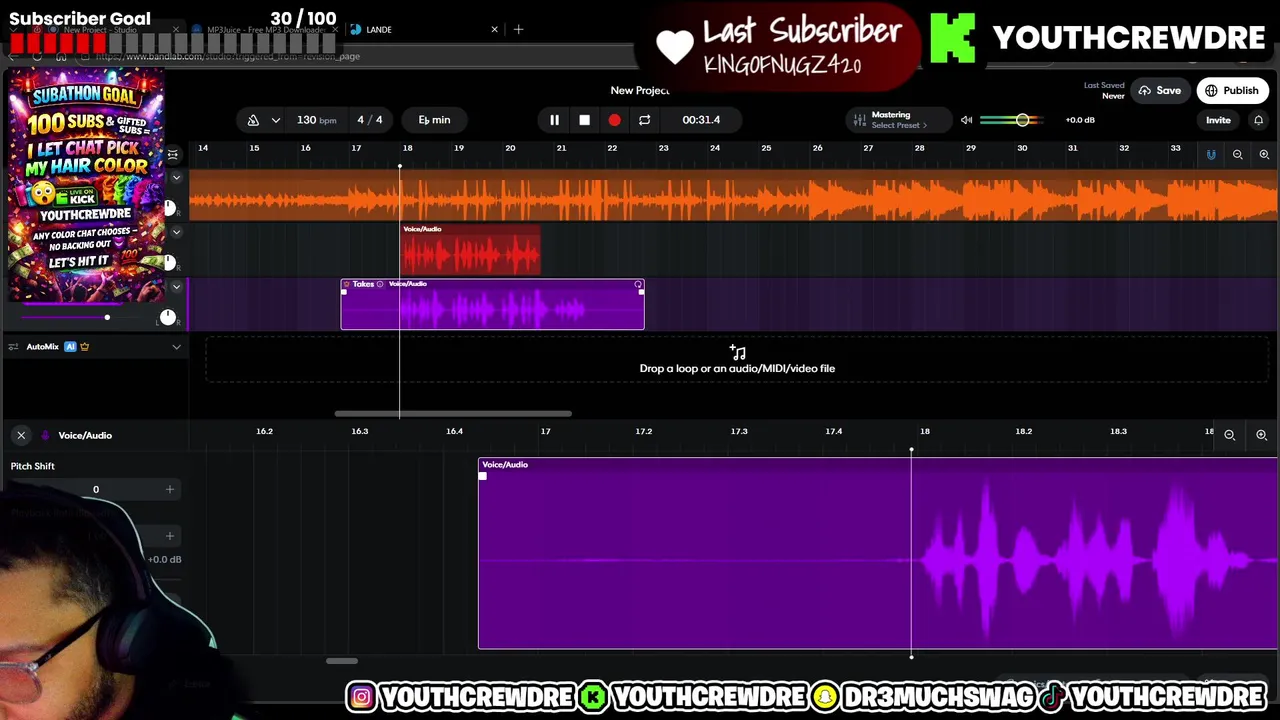Expand the orange track chevron
The width and height of the screenshot is (1280, 720).
[176, 178]
